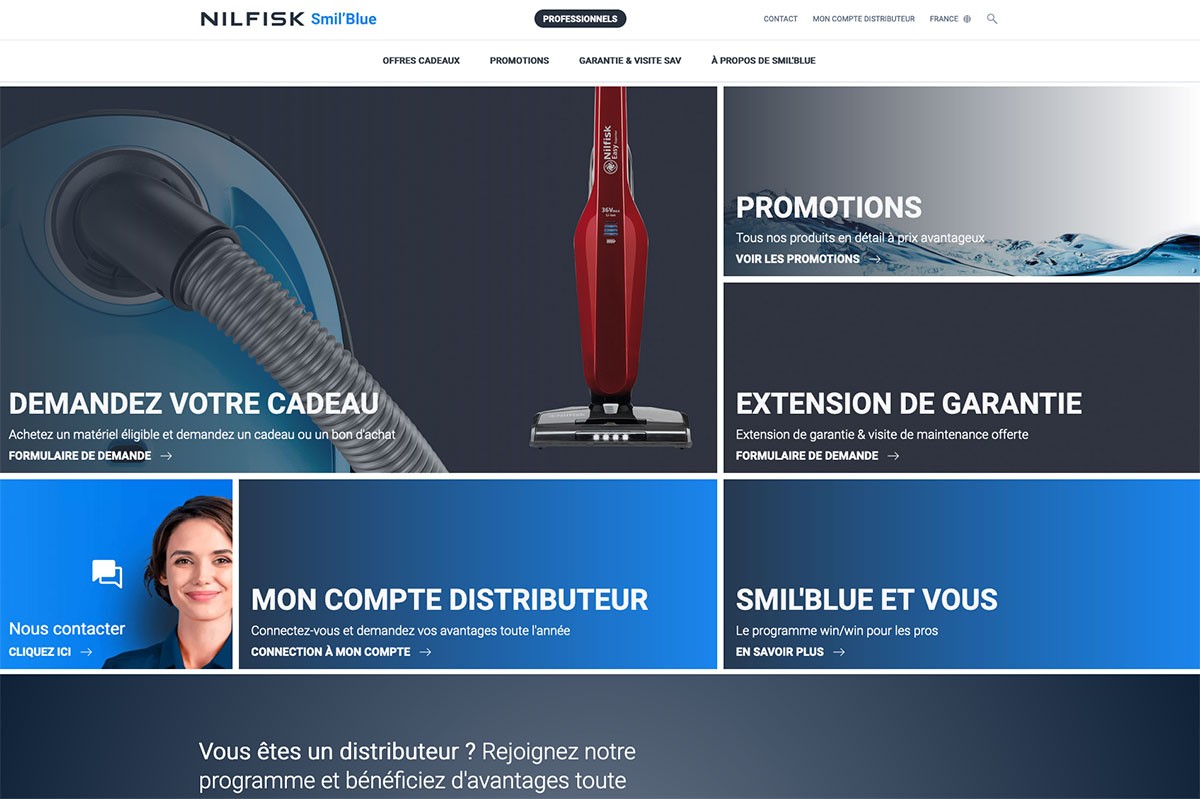Click arrow next to Voir les promotions
The width and height of the screenshot is (1200, 799).
[x=874, y=259]
